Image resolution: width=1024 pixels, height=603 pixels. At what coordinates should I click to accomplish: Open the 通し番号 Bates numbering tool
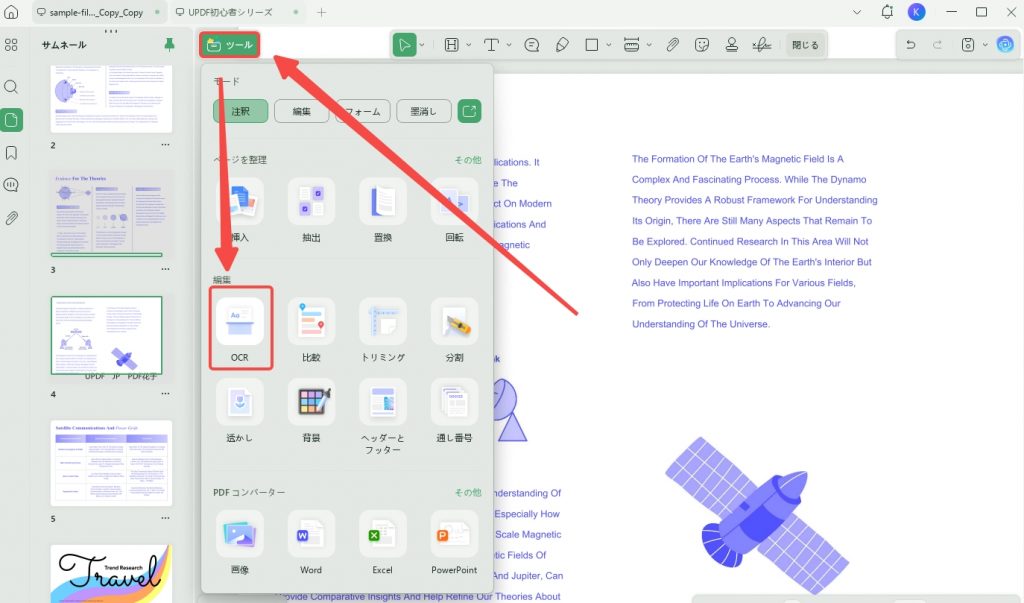(455, 410)
